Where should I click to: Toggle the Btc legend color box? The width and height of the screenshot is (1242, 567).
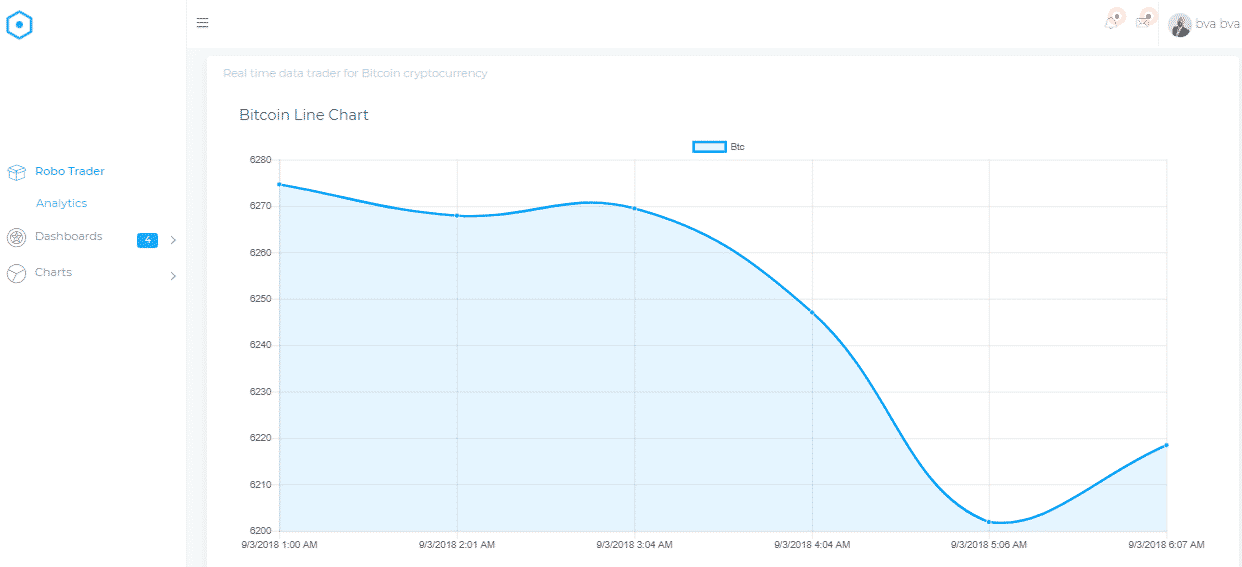pyautogui.click(x=709, y=147)
